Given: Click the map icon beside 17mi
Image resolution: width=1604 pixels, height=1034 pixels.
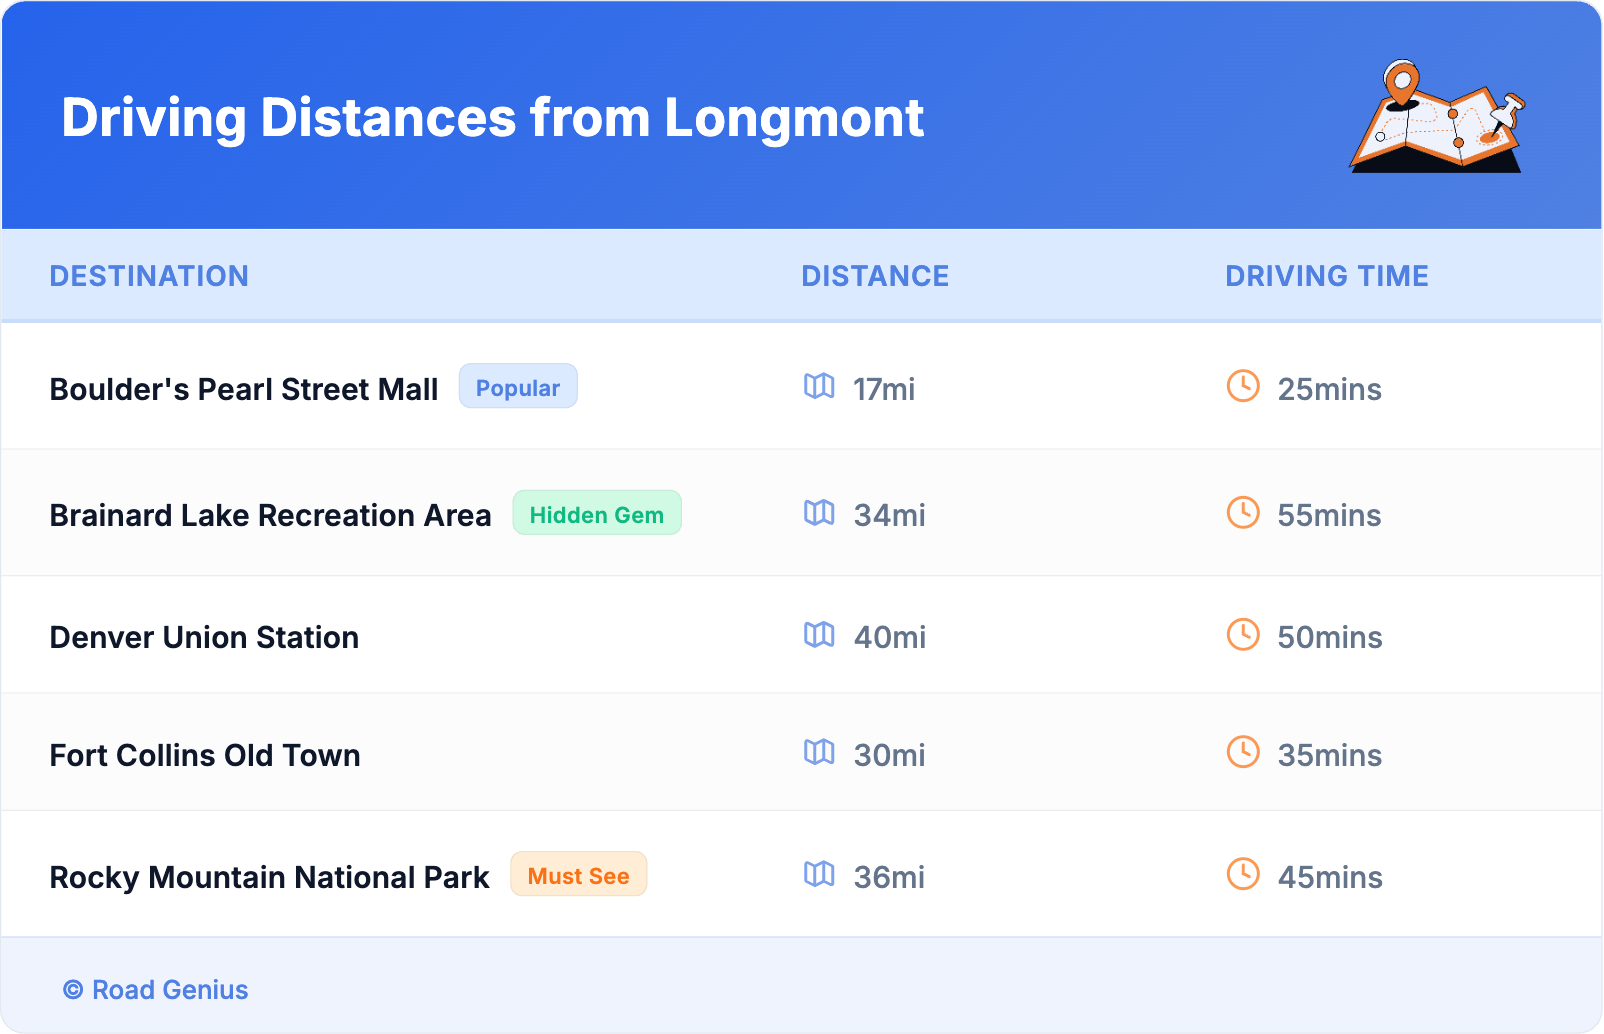Looking at the screenshot, I should pyautogui.click(x=819, y=386).
